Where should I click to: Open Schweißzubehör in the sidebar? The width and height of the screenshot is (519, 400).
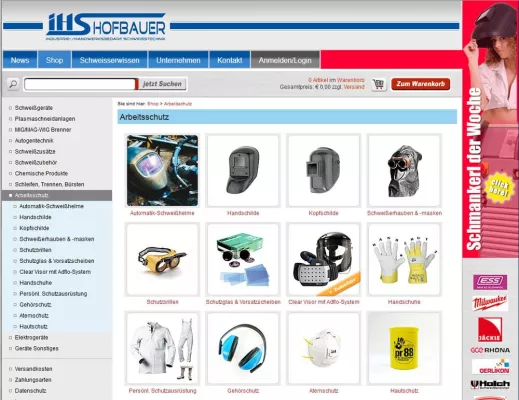coord(36,162)
